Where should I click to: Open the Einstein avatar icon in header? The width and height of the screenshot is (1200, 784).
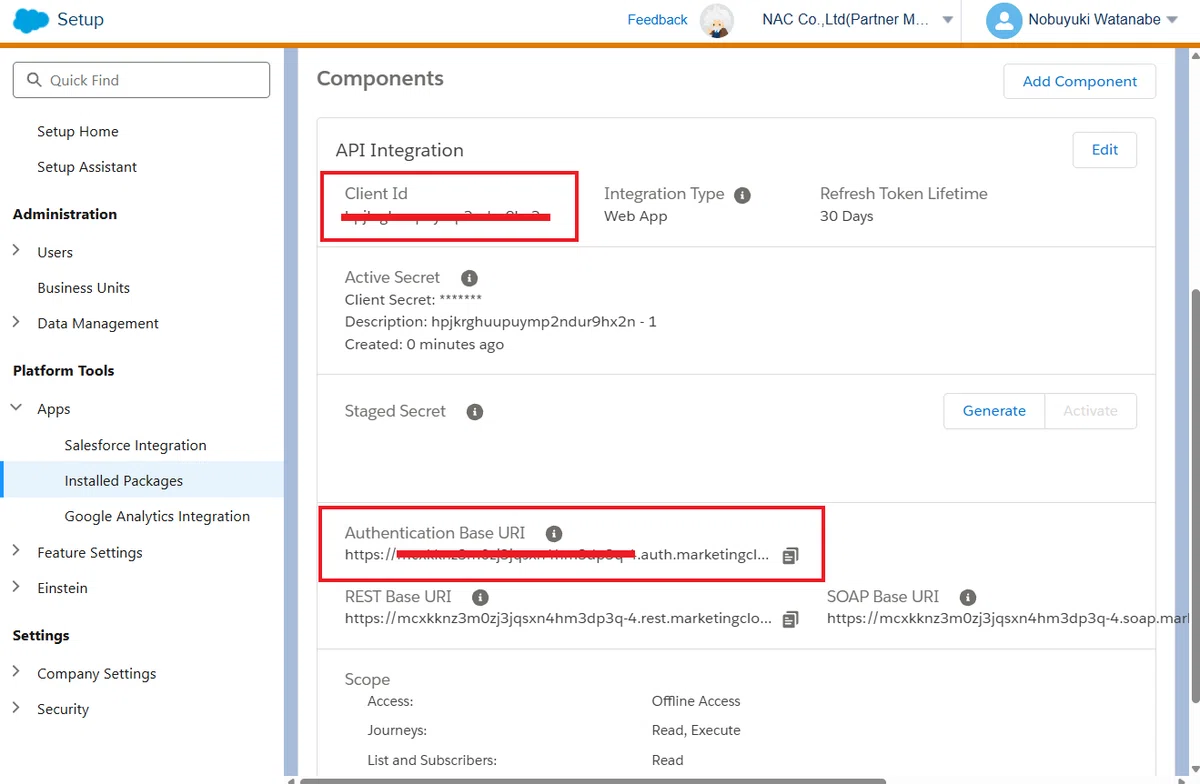coord(716,21)
